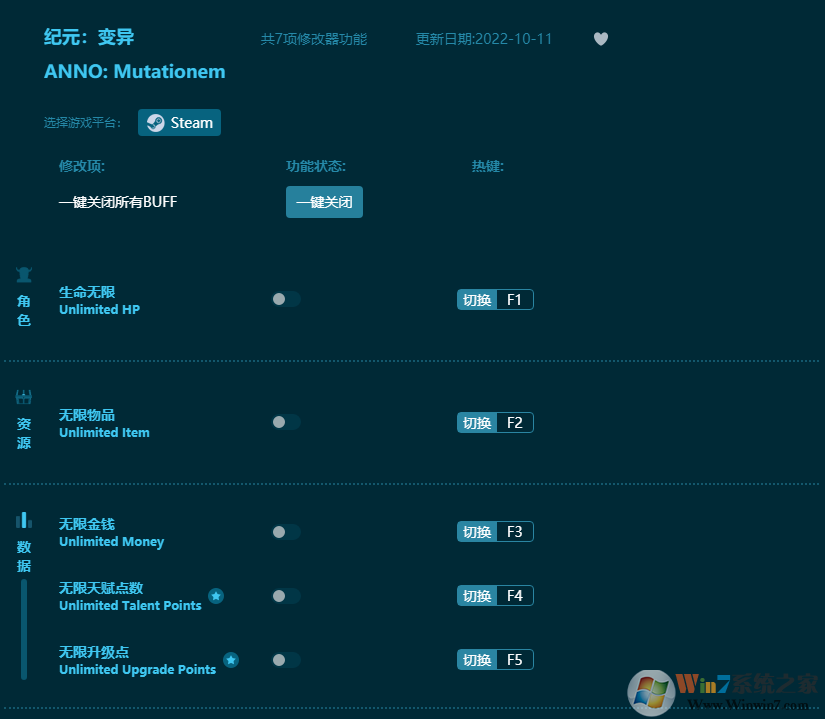Image resolution: width=825 pixels, height=719 pixels.
Task: Click the F1 hotkey switch button
Action: pos(495,300)
